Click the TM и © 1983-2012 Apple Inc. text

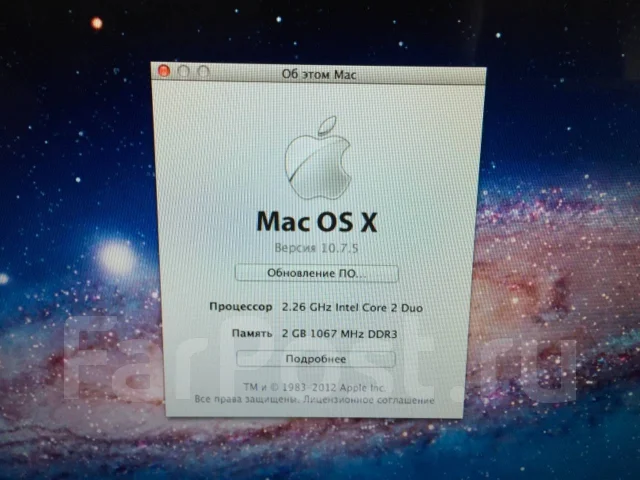click(314, 387)
